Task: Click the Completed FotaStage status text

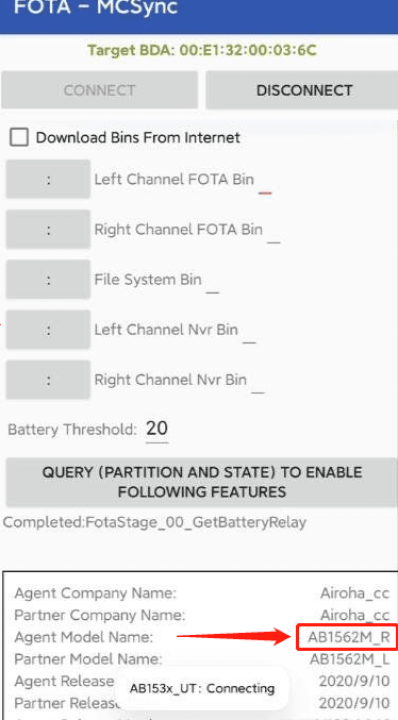Action: click(155, 523)
